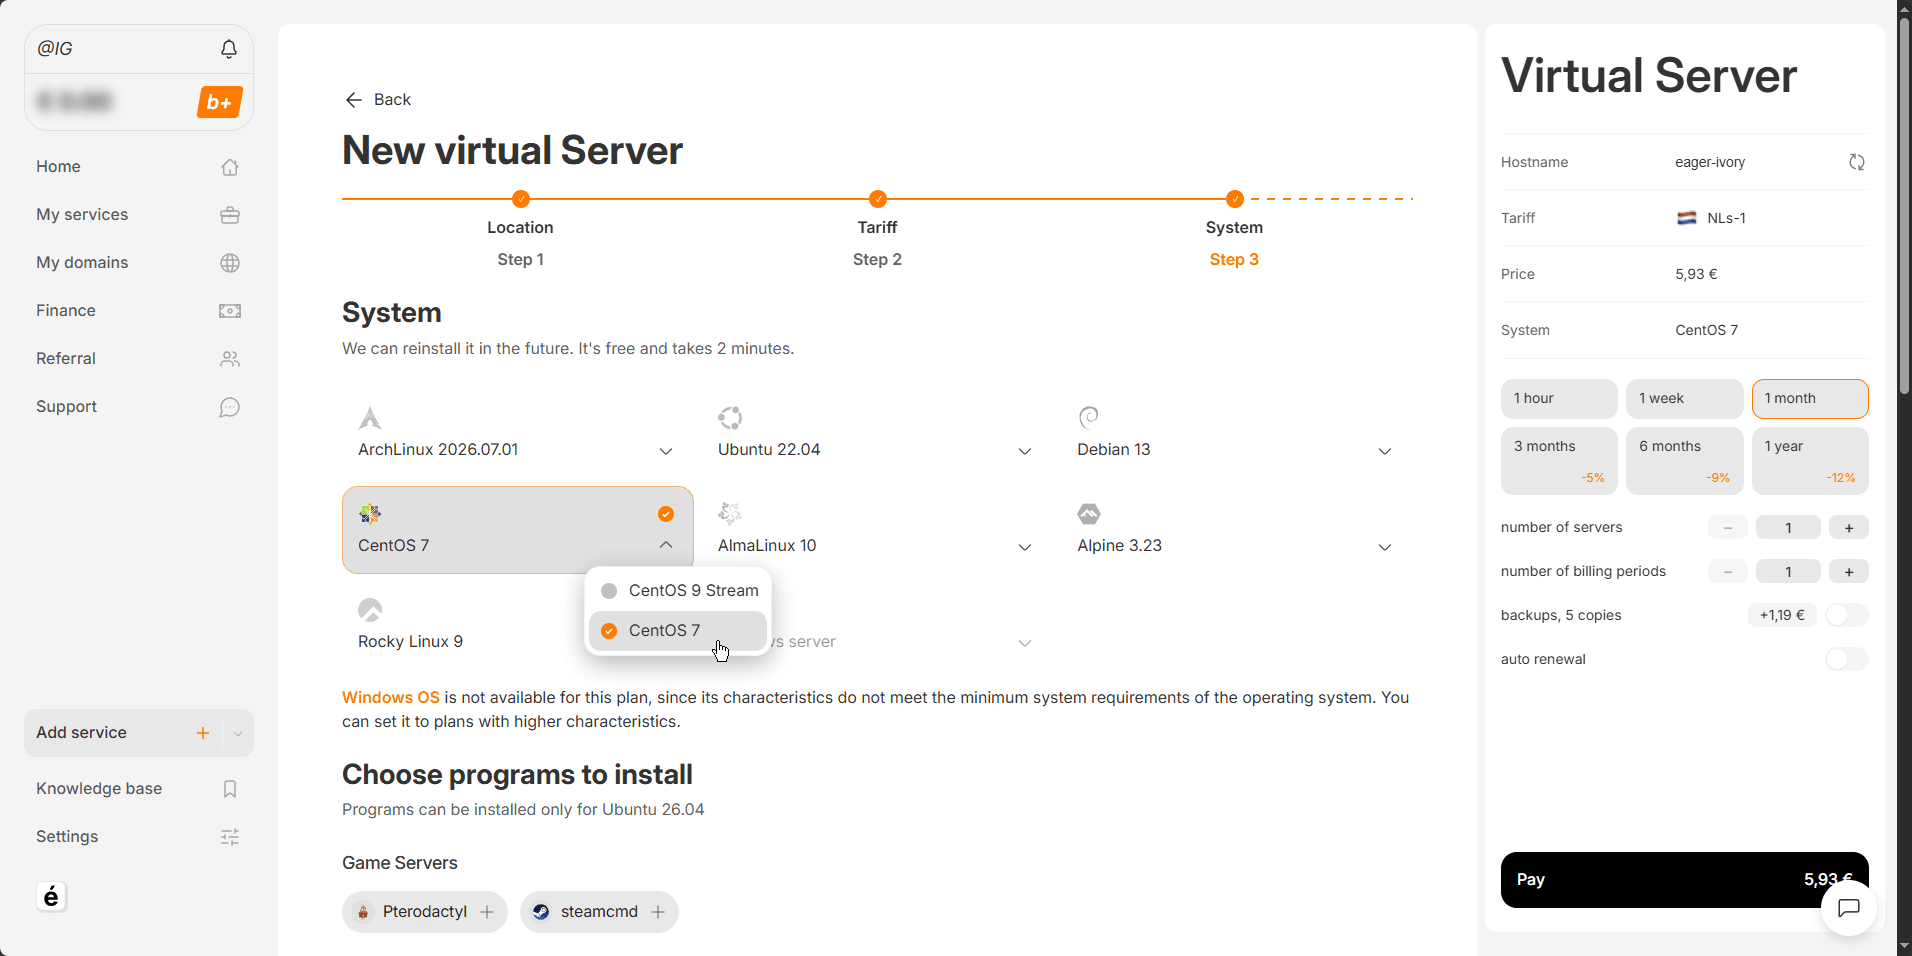Open the live chat floating button

[1849, 908]
